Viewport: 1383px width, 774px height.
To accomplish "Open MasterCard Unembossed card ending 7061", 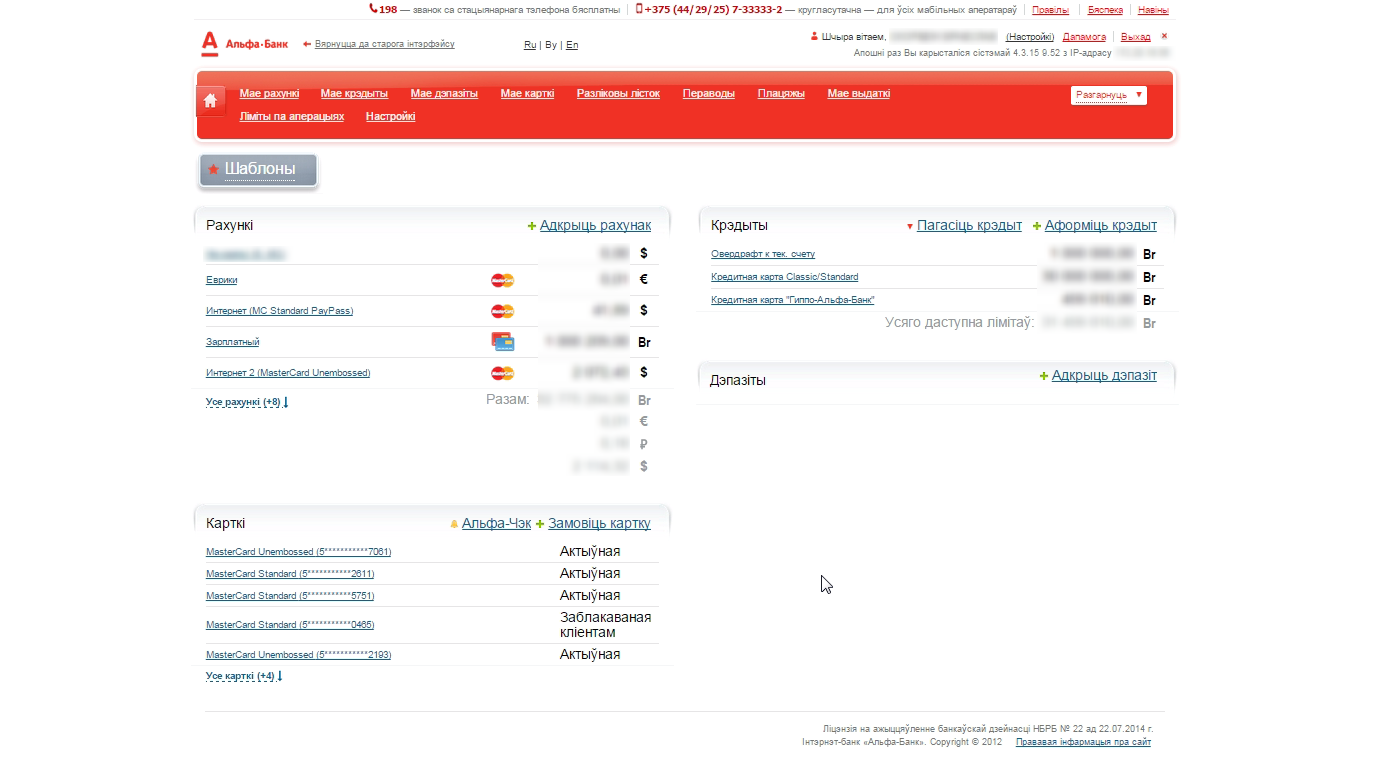I will pyautogui.click(x=299, y=552).
